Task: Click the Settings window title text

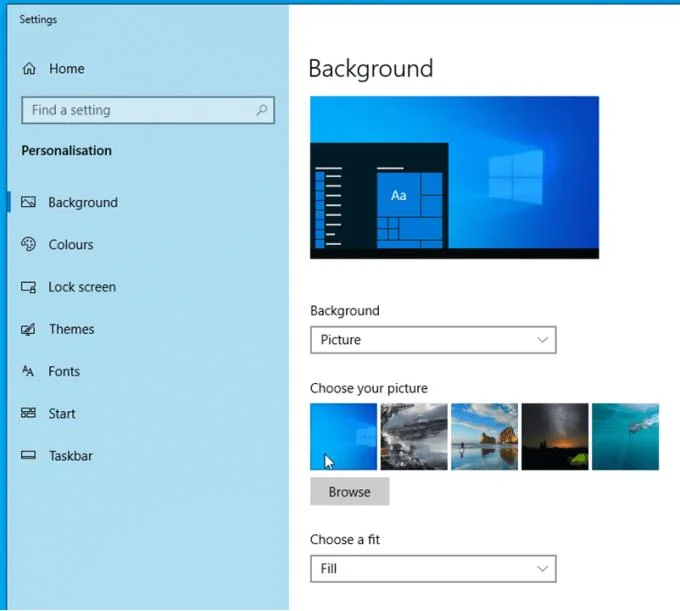Action: pos(38,20)
